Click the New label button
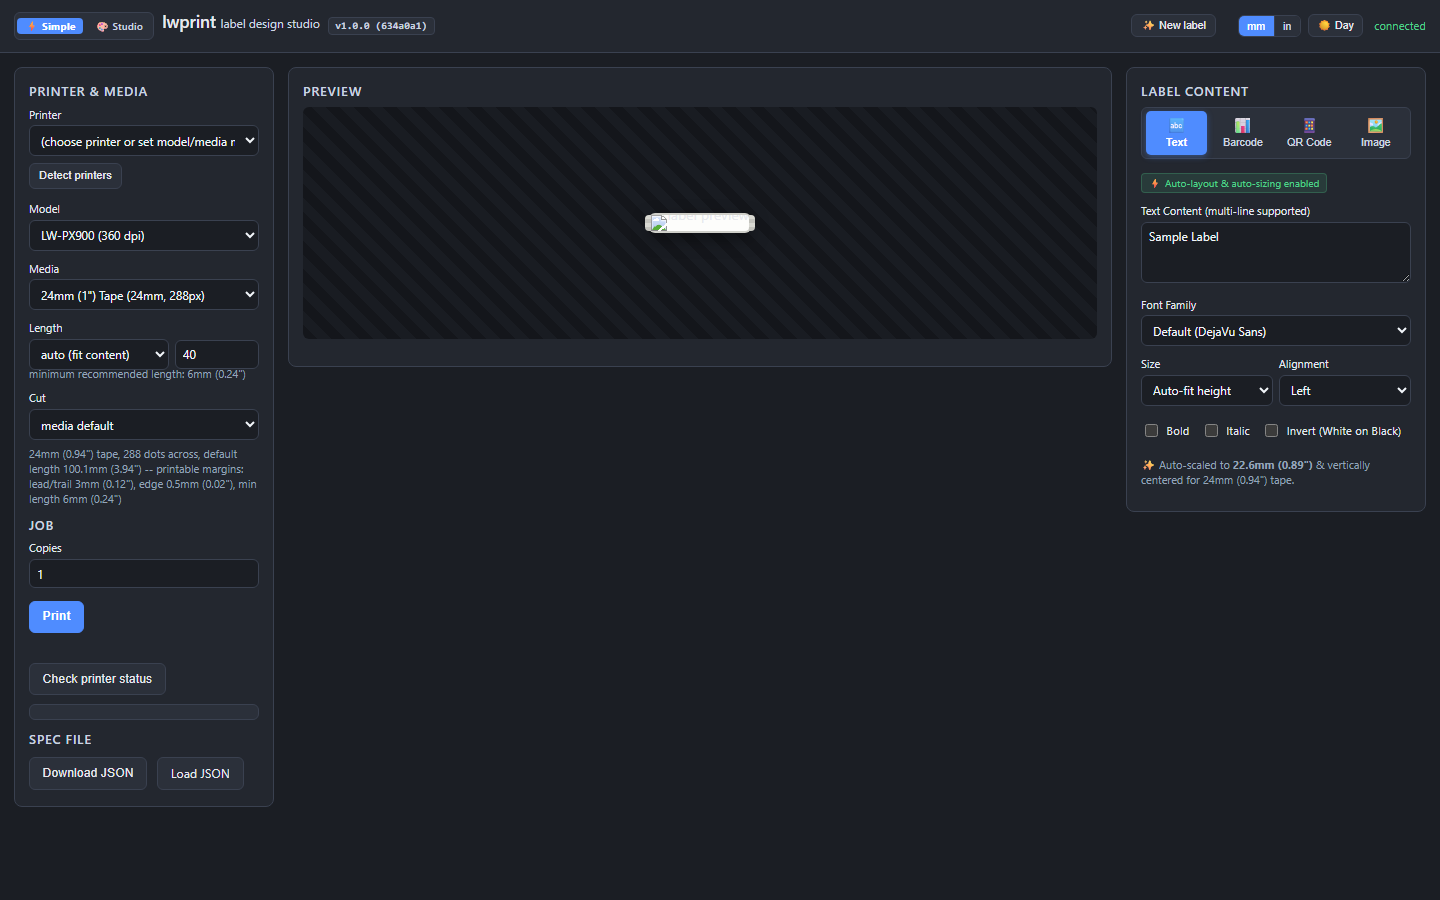 [x=1173, y=26]
